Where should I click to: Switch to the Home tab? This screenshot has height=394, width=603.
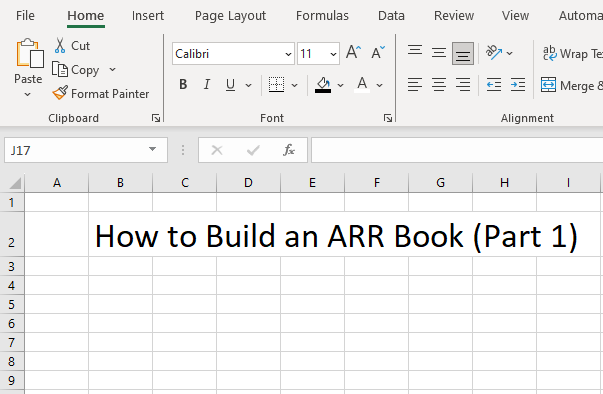pos(86,16)
